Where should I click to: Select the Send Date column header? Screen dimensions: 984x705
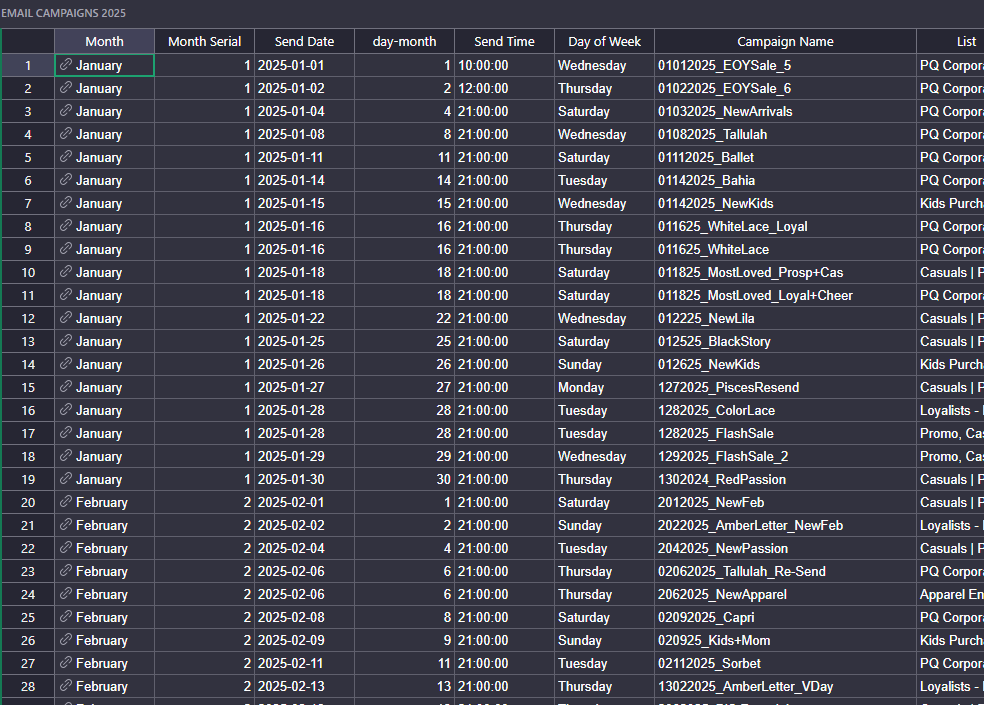point(304,41)
